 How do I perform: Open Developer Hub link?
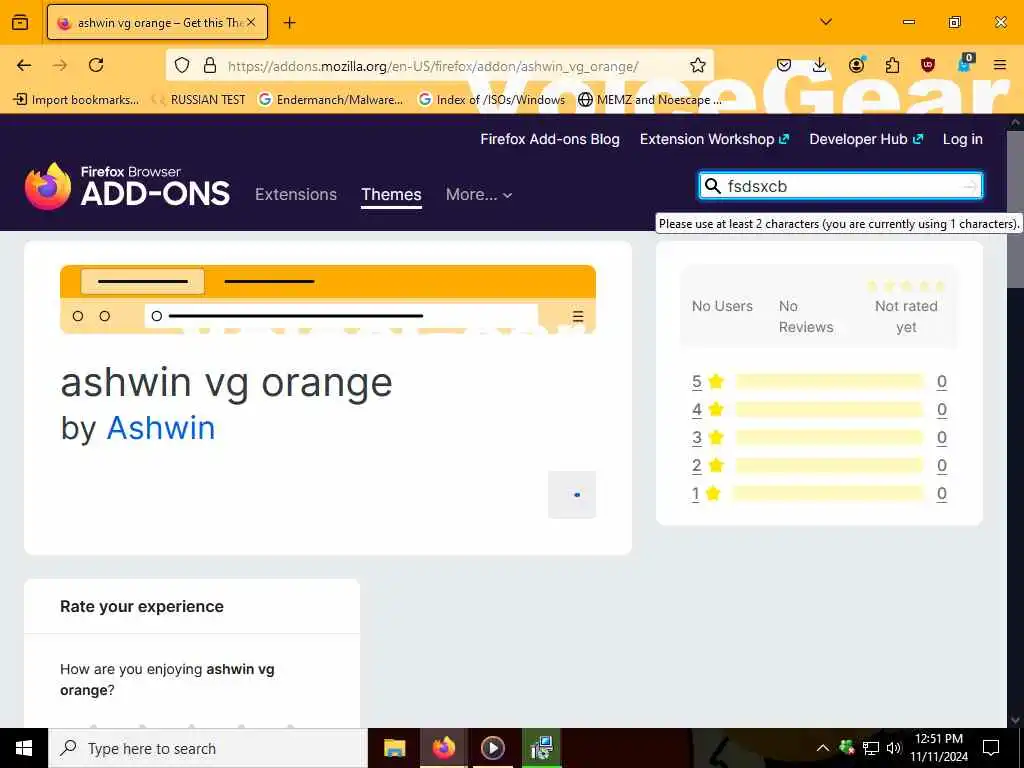(x=866, y=139)
